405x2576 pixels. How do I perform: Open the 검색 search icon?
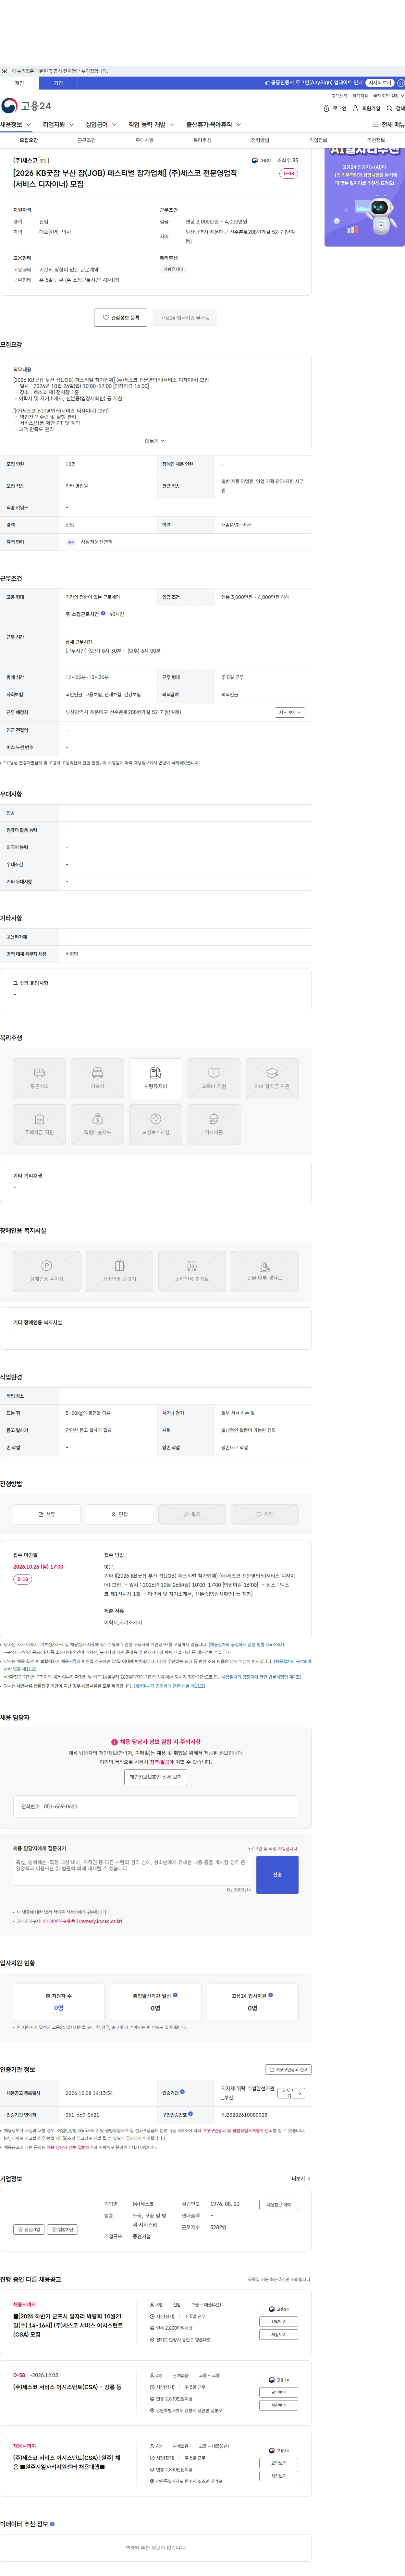tap(396, 108)
